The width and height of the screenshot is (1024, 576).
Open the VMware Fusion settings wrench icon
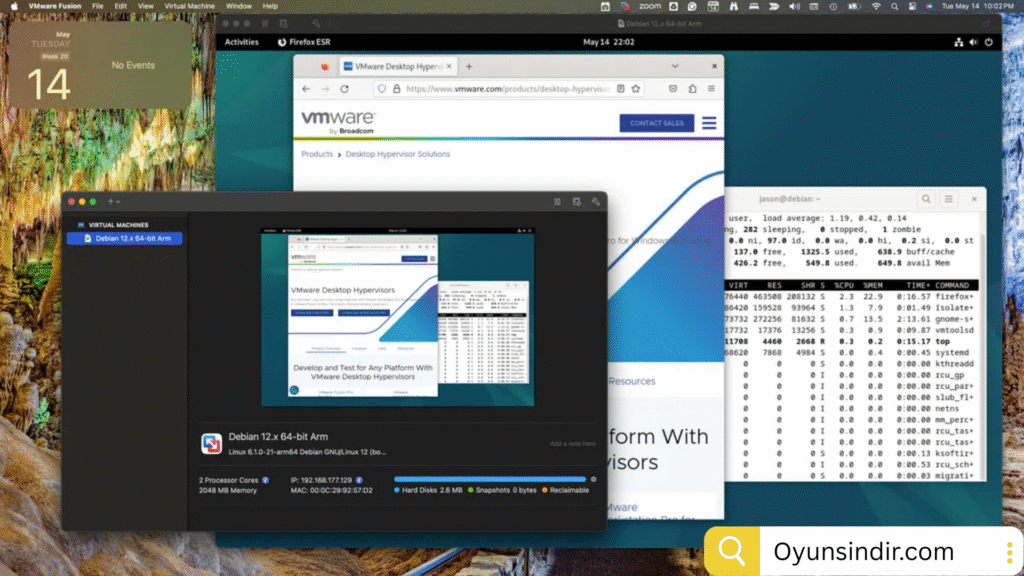coord(596,201)
